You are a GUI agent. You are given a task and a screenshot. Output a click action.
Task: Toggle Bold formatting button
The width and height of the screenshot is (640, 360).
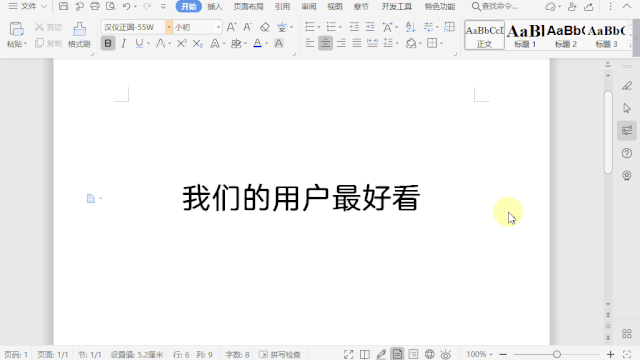(108, 43)
